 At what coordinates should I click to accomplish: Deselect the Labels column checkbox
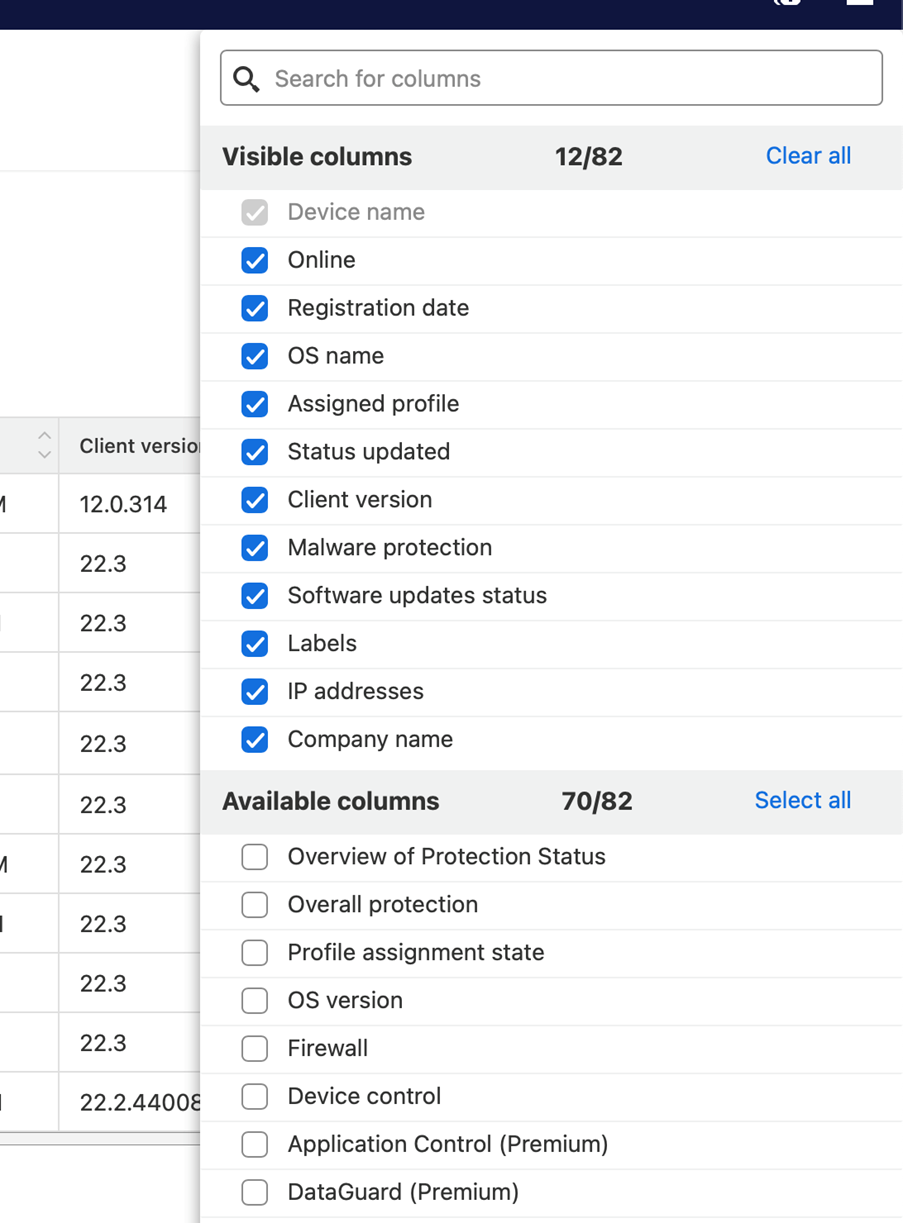[x=255, y=644]
